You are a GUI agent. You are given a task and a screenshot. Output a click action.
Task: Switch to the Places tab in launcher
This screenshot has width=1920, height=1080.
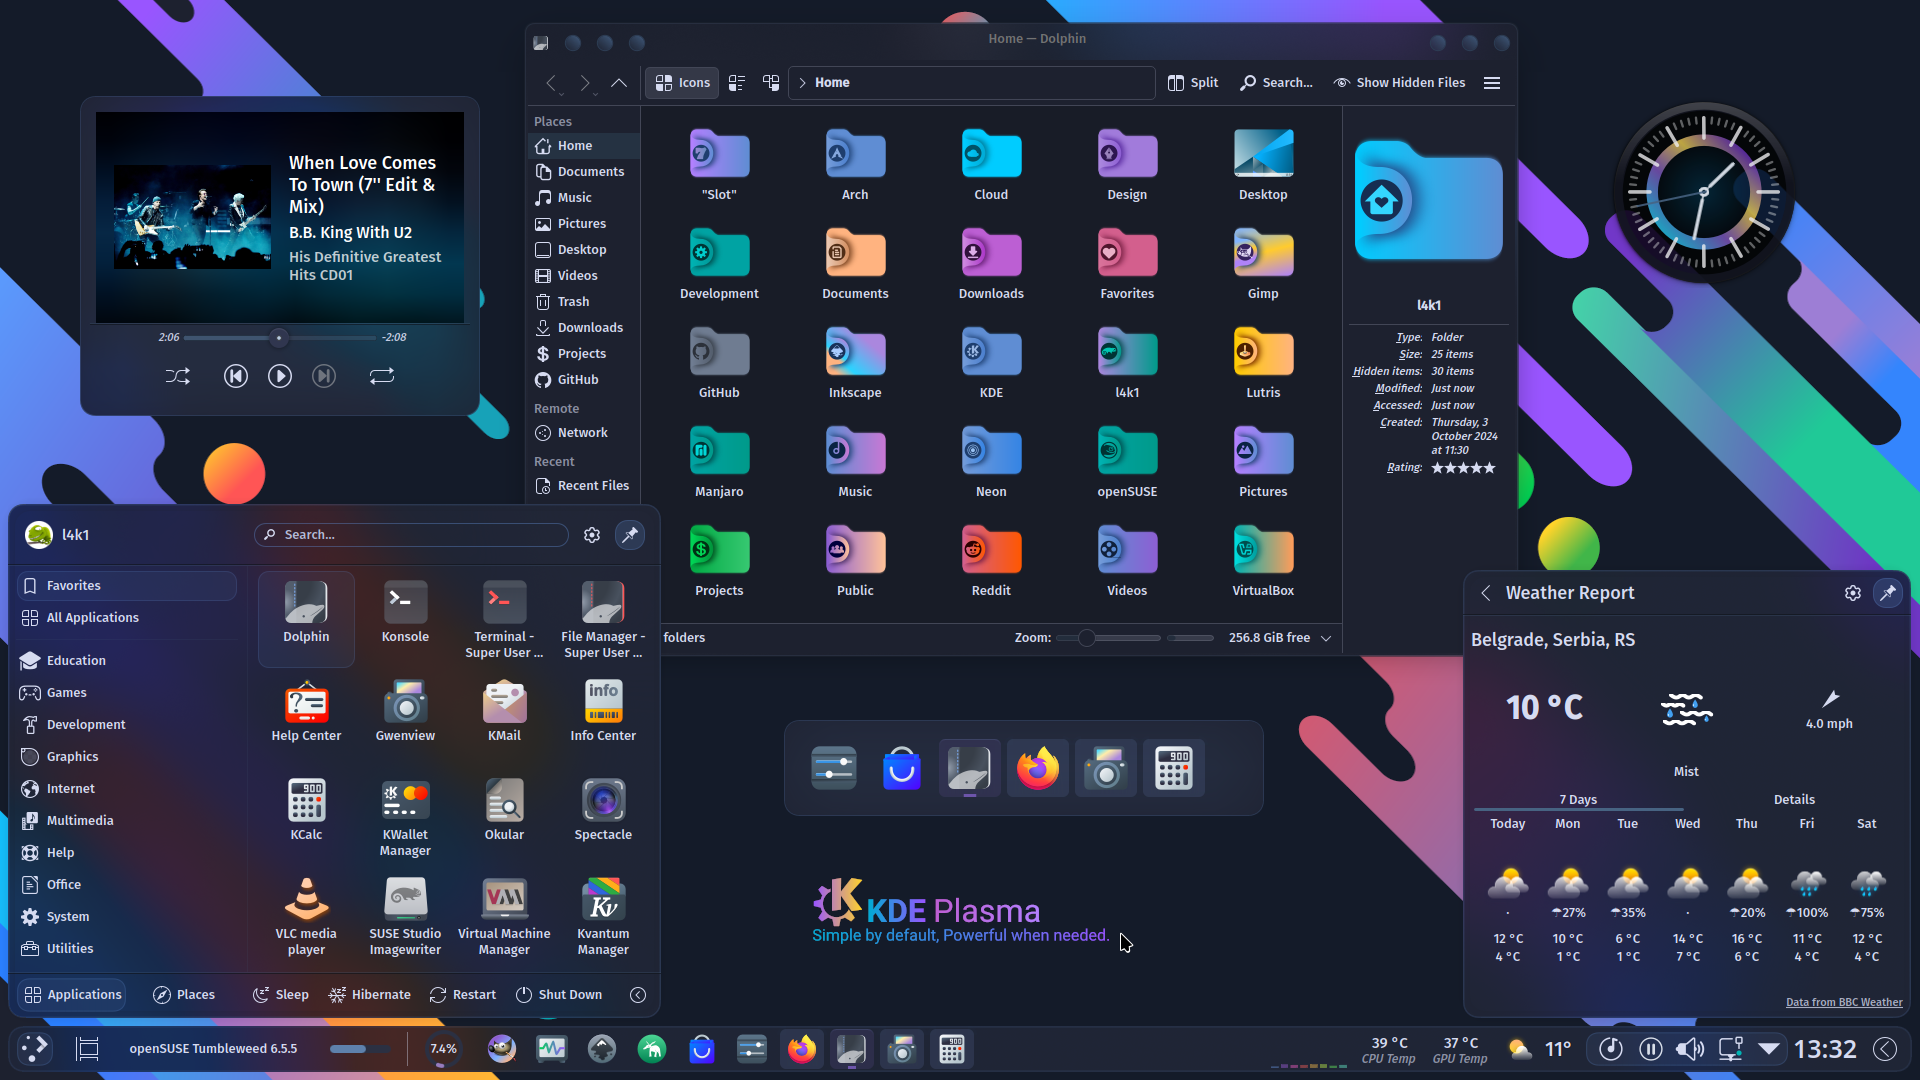pyautogui.click(x=184, y=995)
